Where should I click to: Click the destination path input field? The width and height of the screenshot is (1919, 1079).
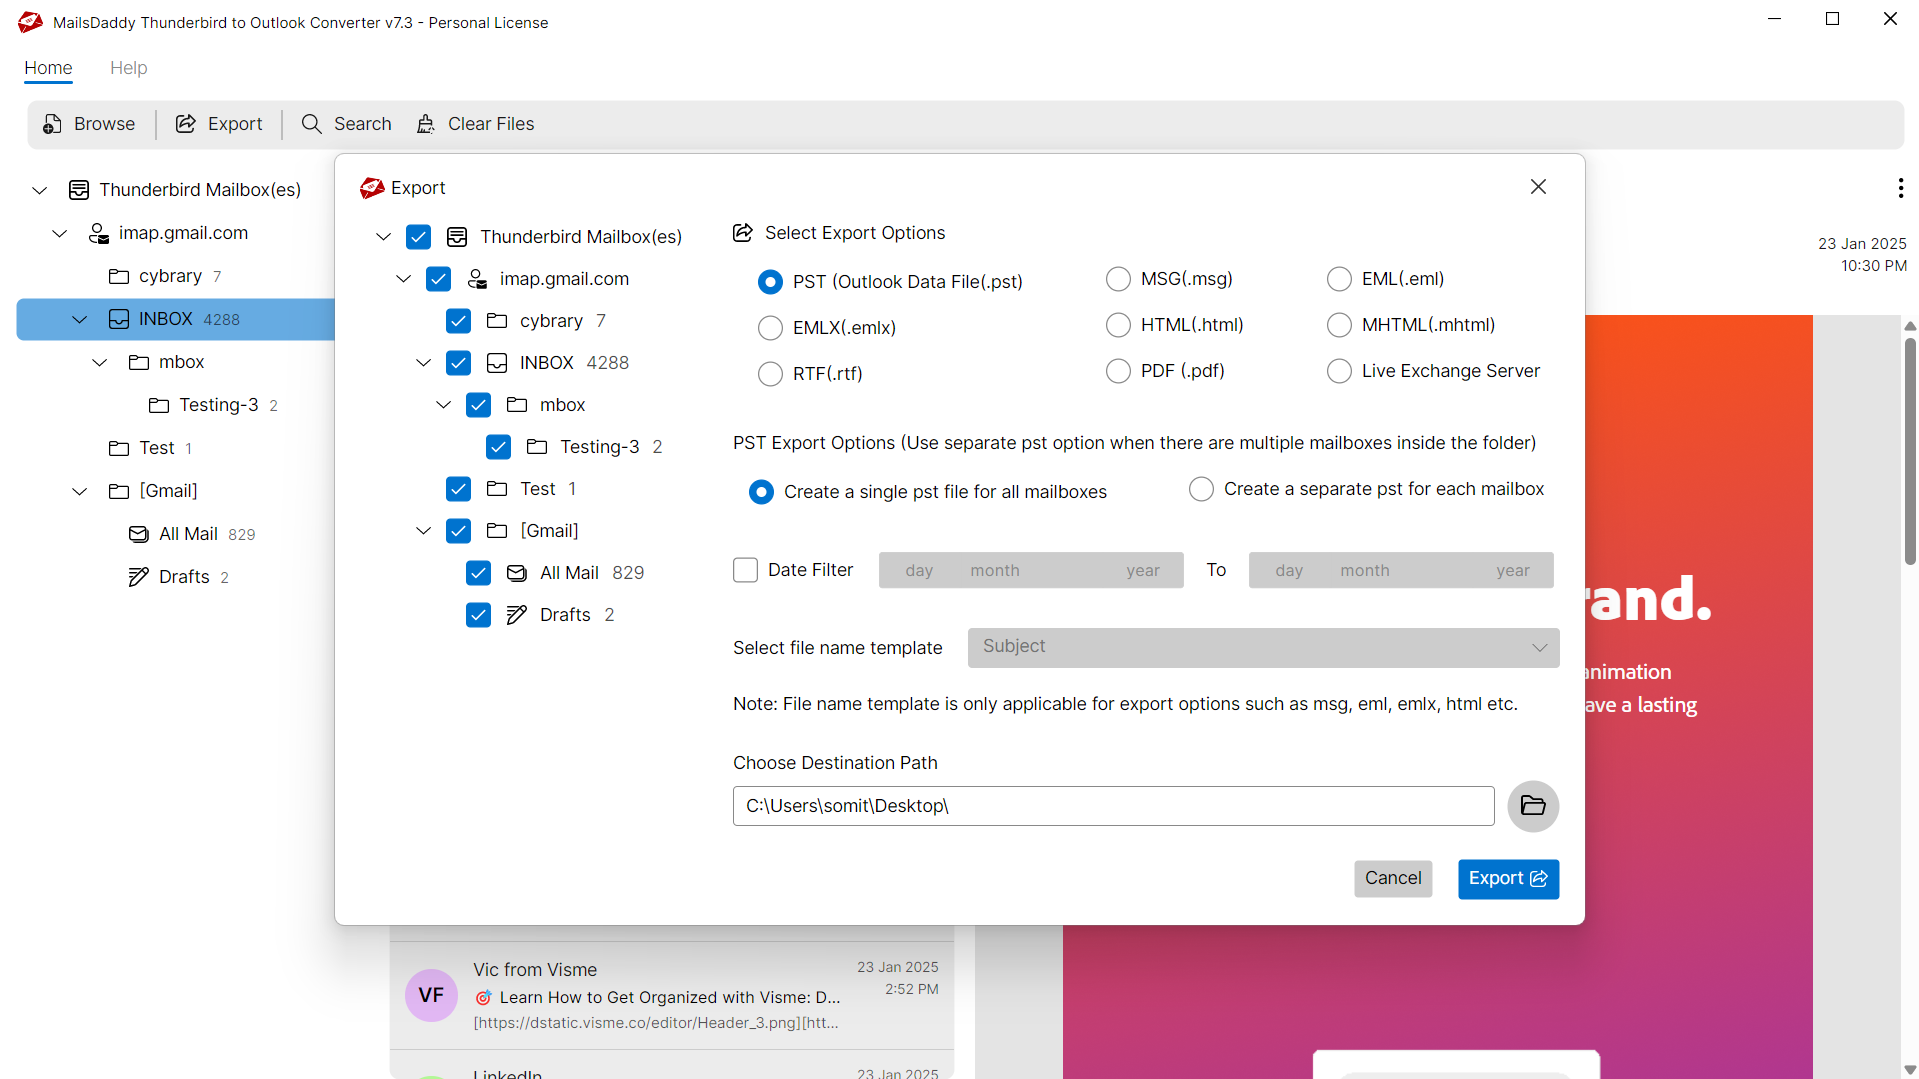(x=1113, y=806)
